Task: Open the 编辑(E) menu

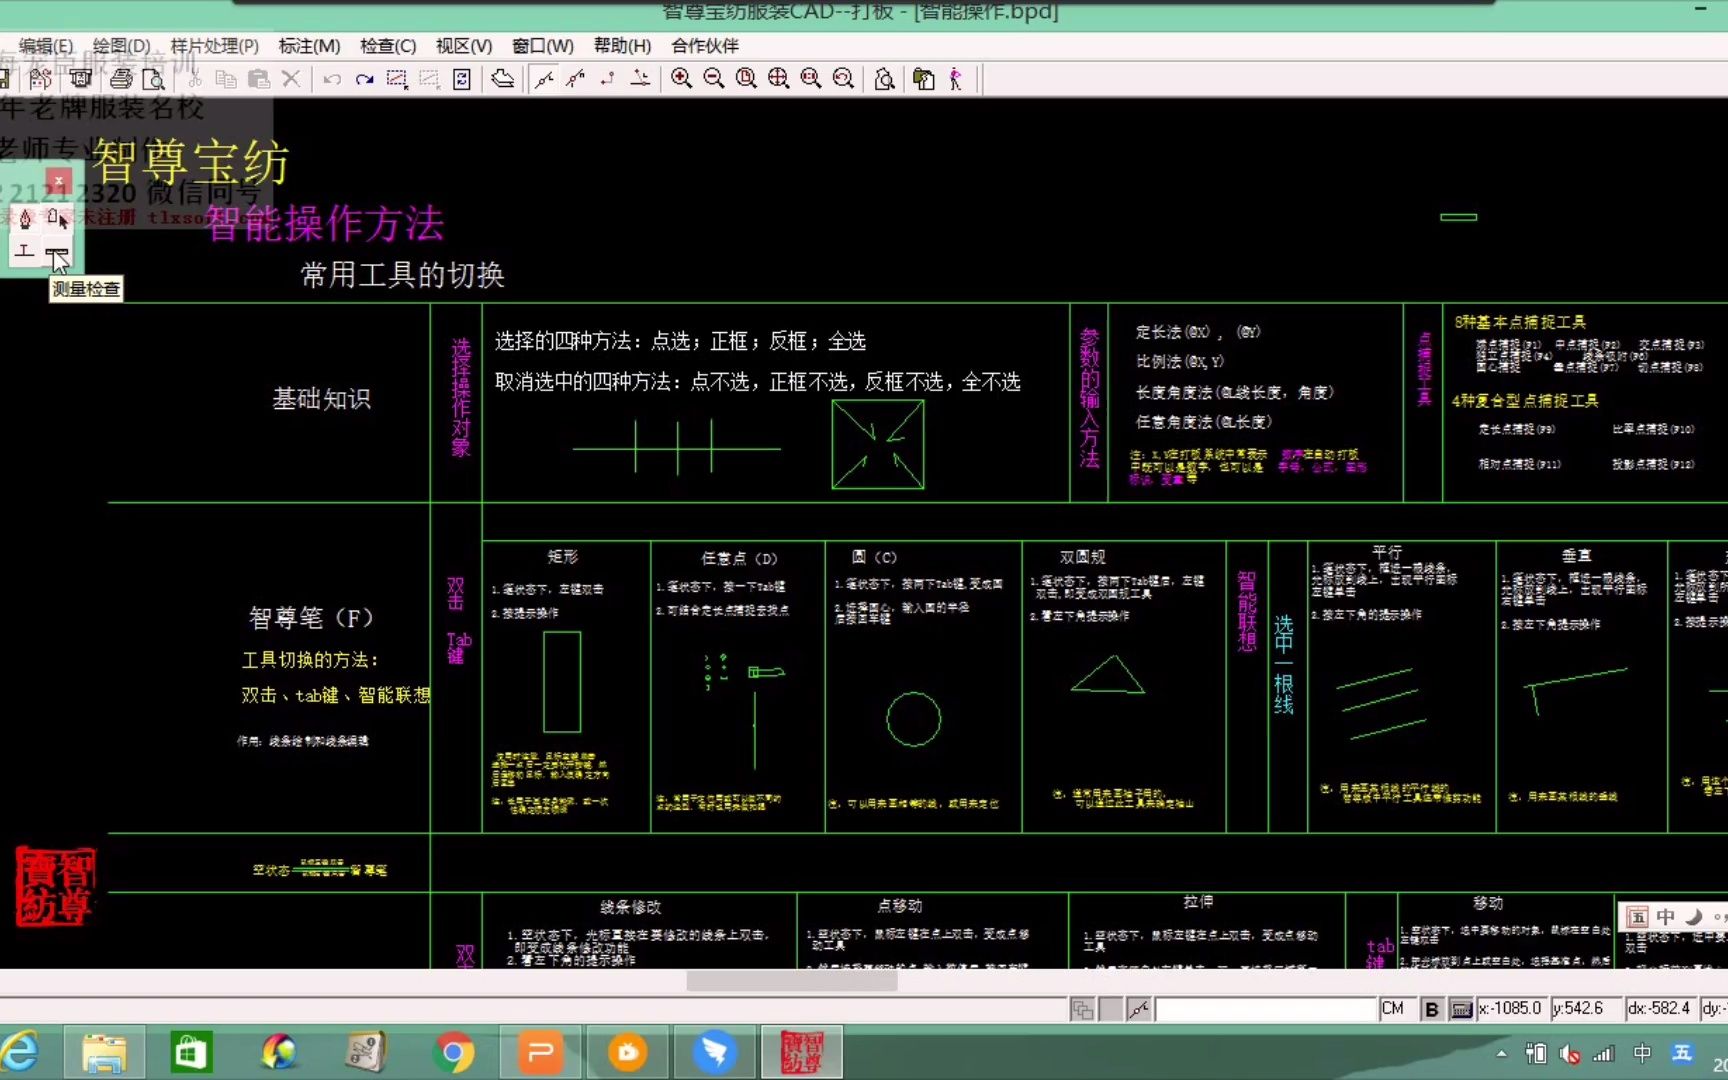Action: point(46,46)
